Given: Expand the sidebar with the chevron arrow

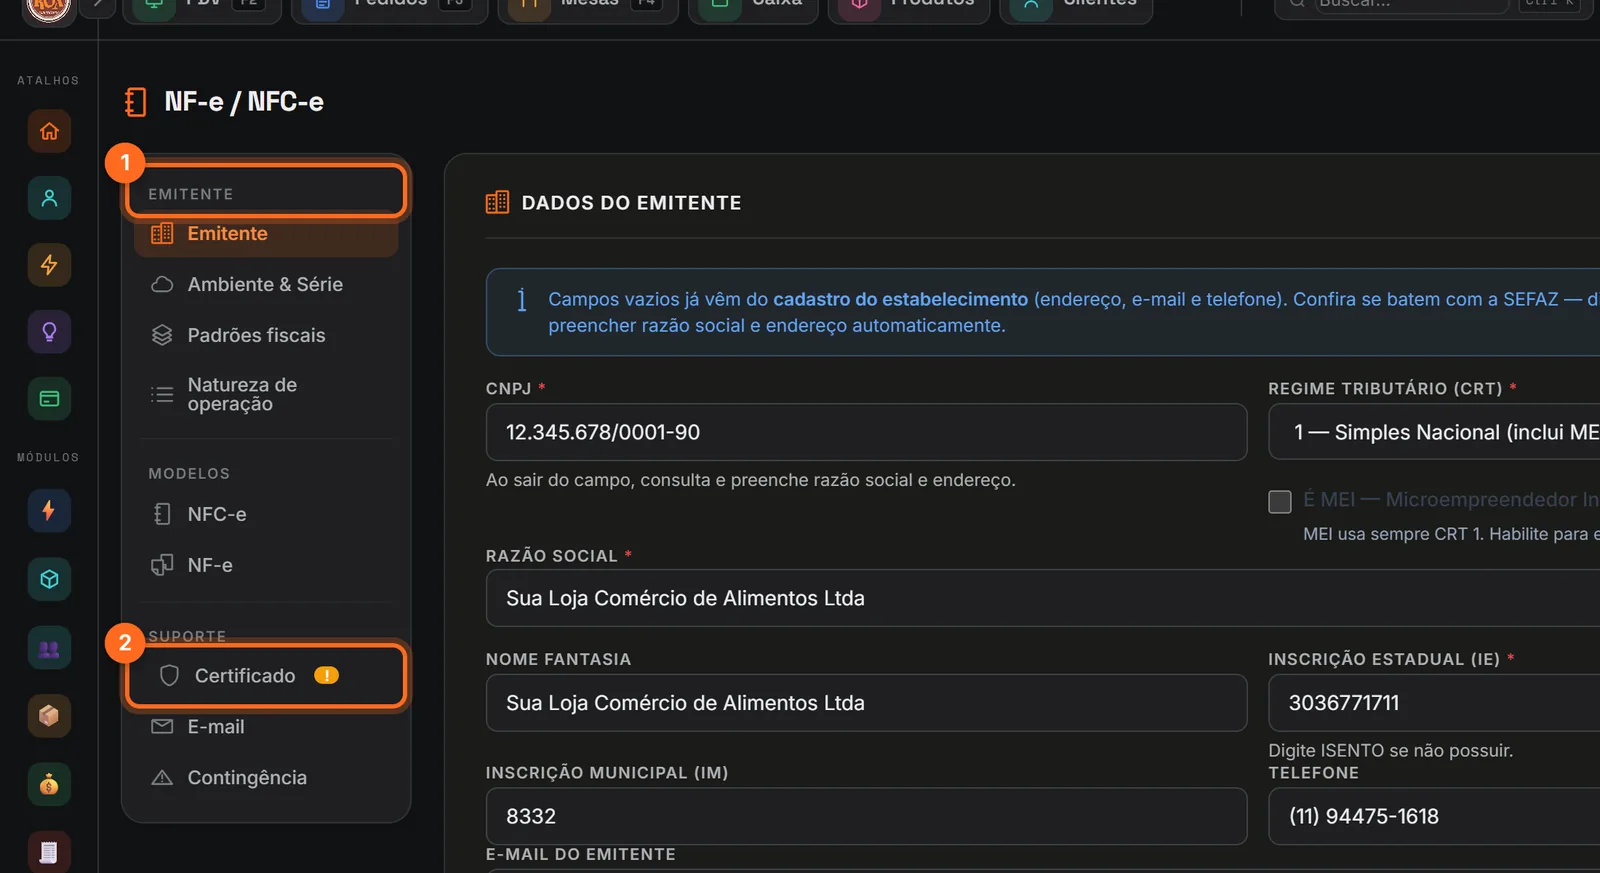Looking at the screenshot, I should pyautogui.click(x=97, y=5).
